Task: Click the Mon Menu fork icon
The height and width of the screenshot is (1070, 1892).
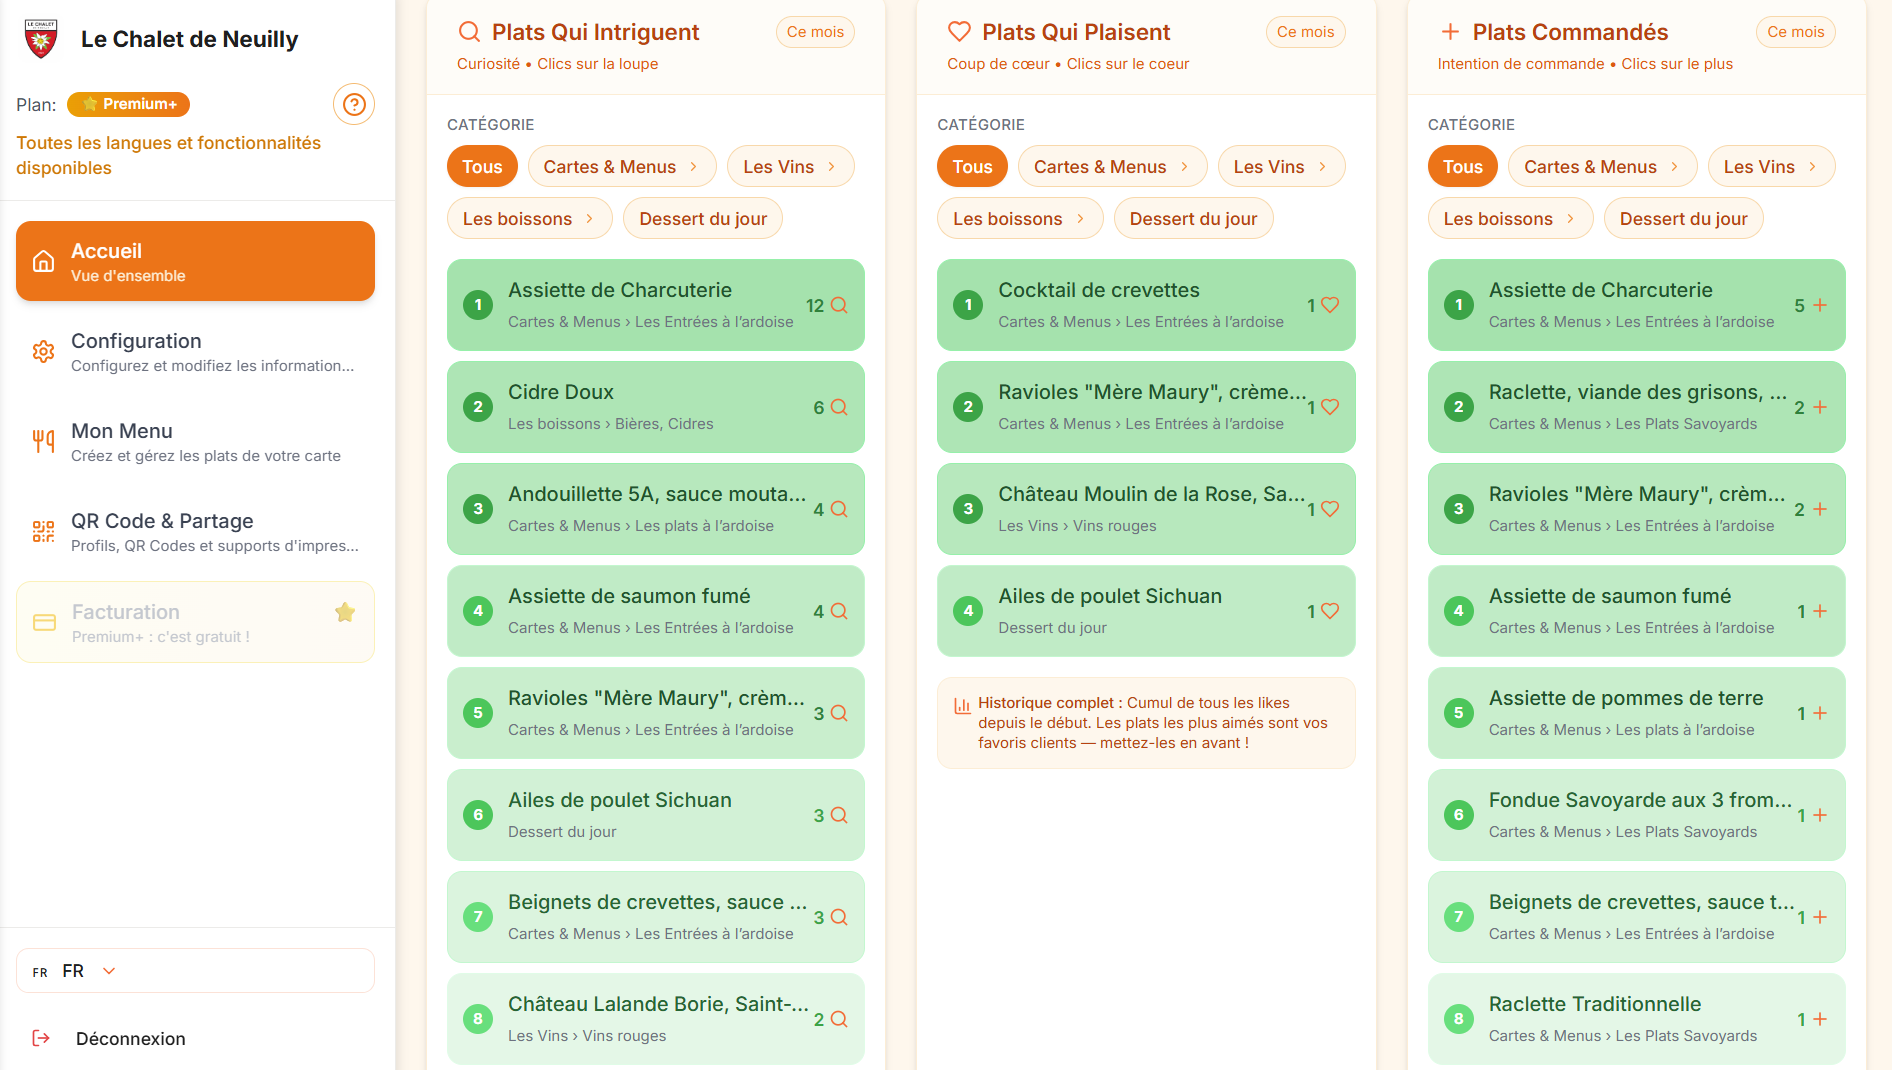Action: coord(43,442)
